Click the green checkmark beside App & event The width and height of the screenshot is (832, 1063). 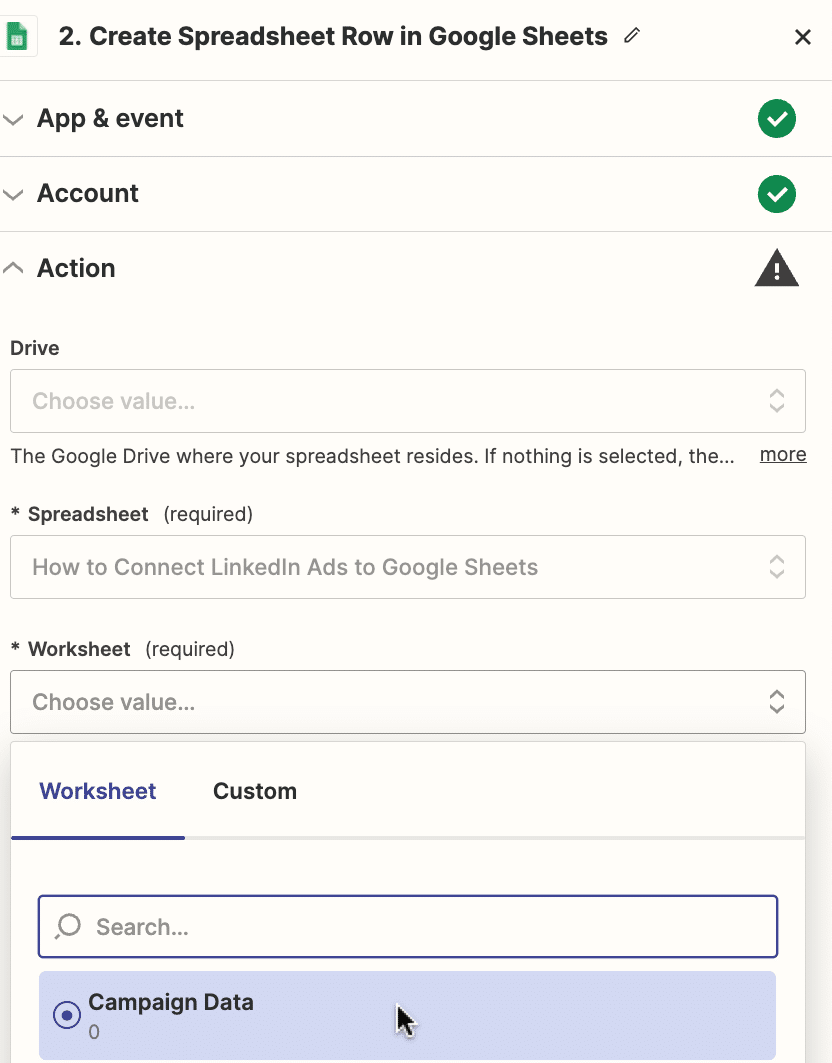pyautogui.click(x=776, y=119)
